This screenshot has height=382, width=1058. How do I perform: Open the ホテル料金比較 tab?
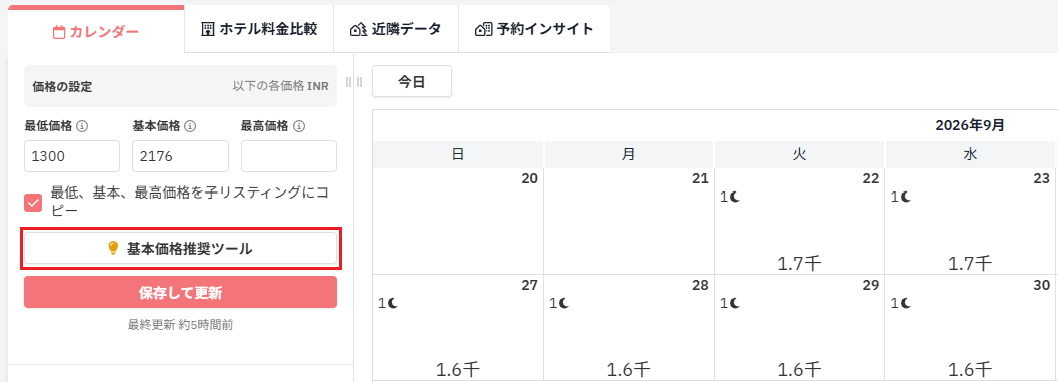click(259, 29)
